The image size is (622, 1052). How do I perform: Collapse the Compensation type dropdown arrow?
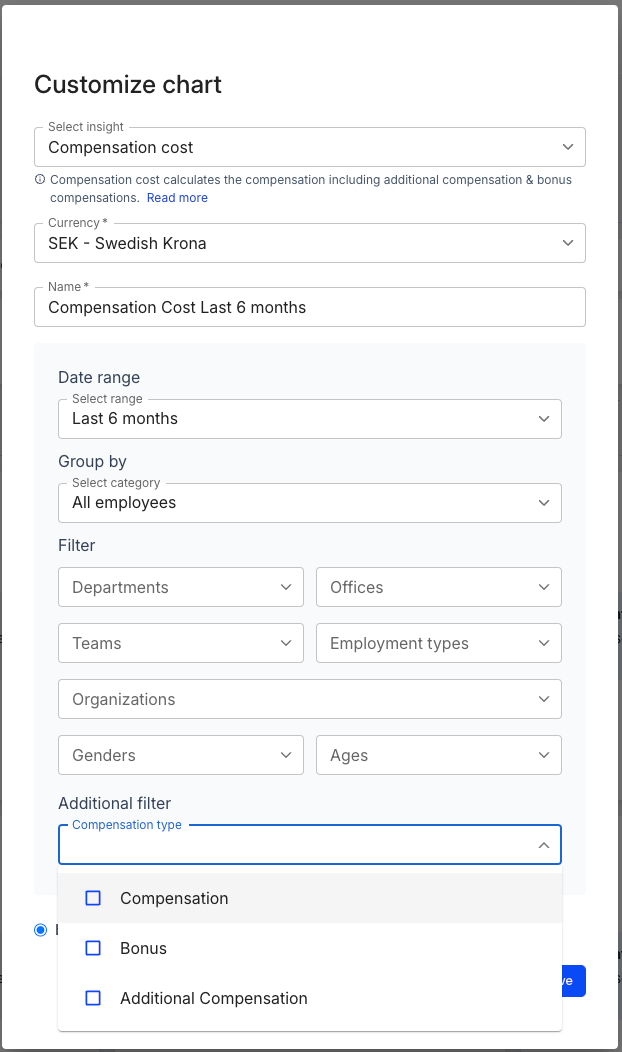point(544,845)
